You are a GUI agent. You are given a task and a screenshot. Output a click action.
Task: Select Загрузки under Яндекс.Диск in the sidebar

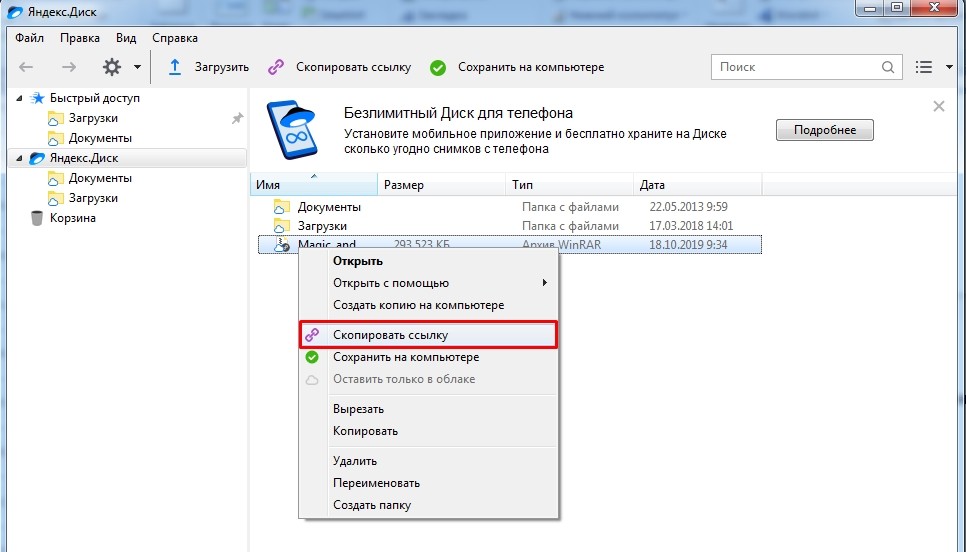(93, 198)
